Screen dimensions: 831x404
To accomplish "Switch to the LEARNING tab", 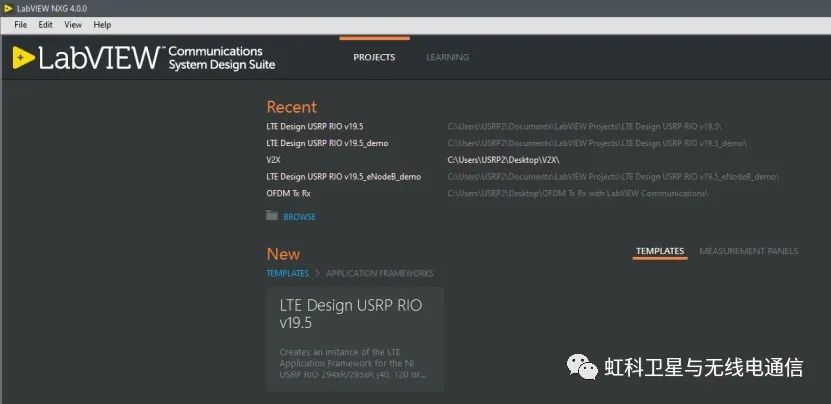I will [x=447, y=57].
